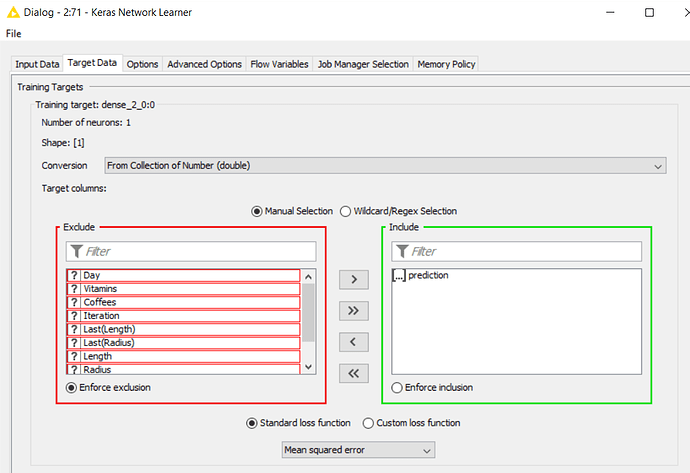Add all columns with double right arrow
Viewport: 690px width, 473px height.
click(x=354, y=311)
